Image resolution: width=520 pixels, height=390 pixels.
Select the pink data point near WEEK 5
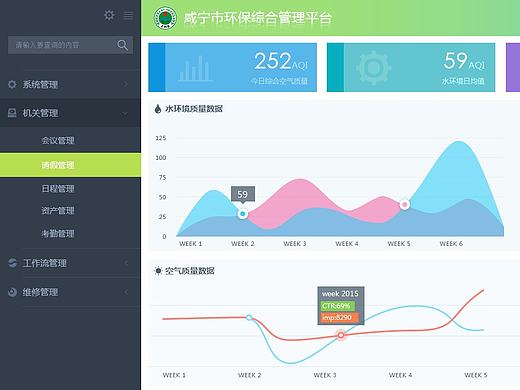click(x=405, y=204)
